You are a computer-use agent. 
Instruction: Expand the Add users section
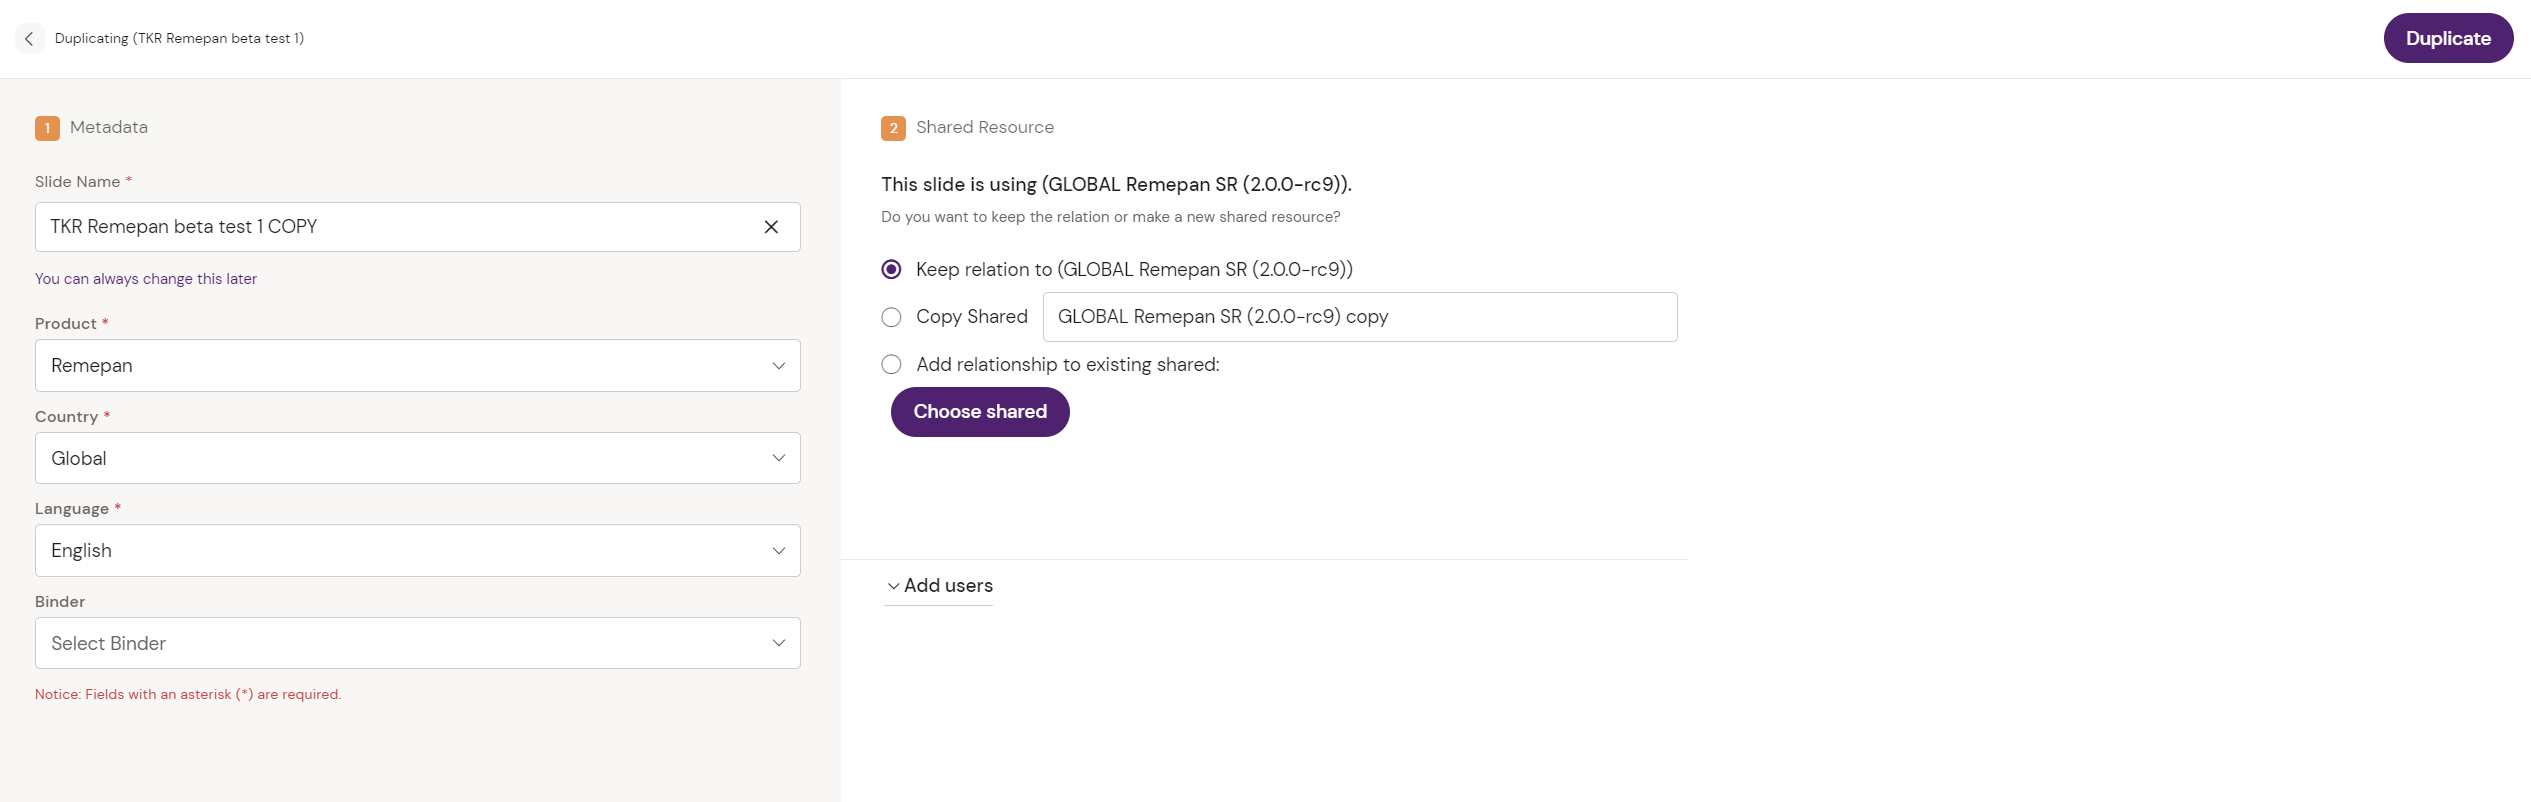click(948, 586)
